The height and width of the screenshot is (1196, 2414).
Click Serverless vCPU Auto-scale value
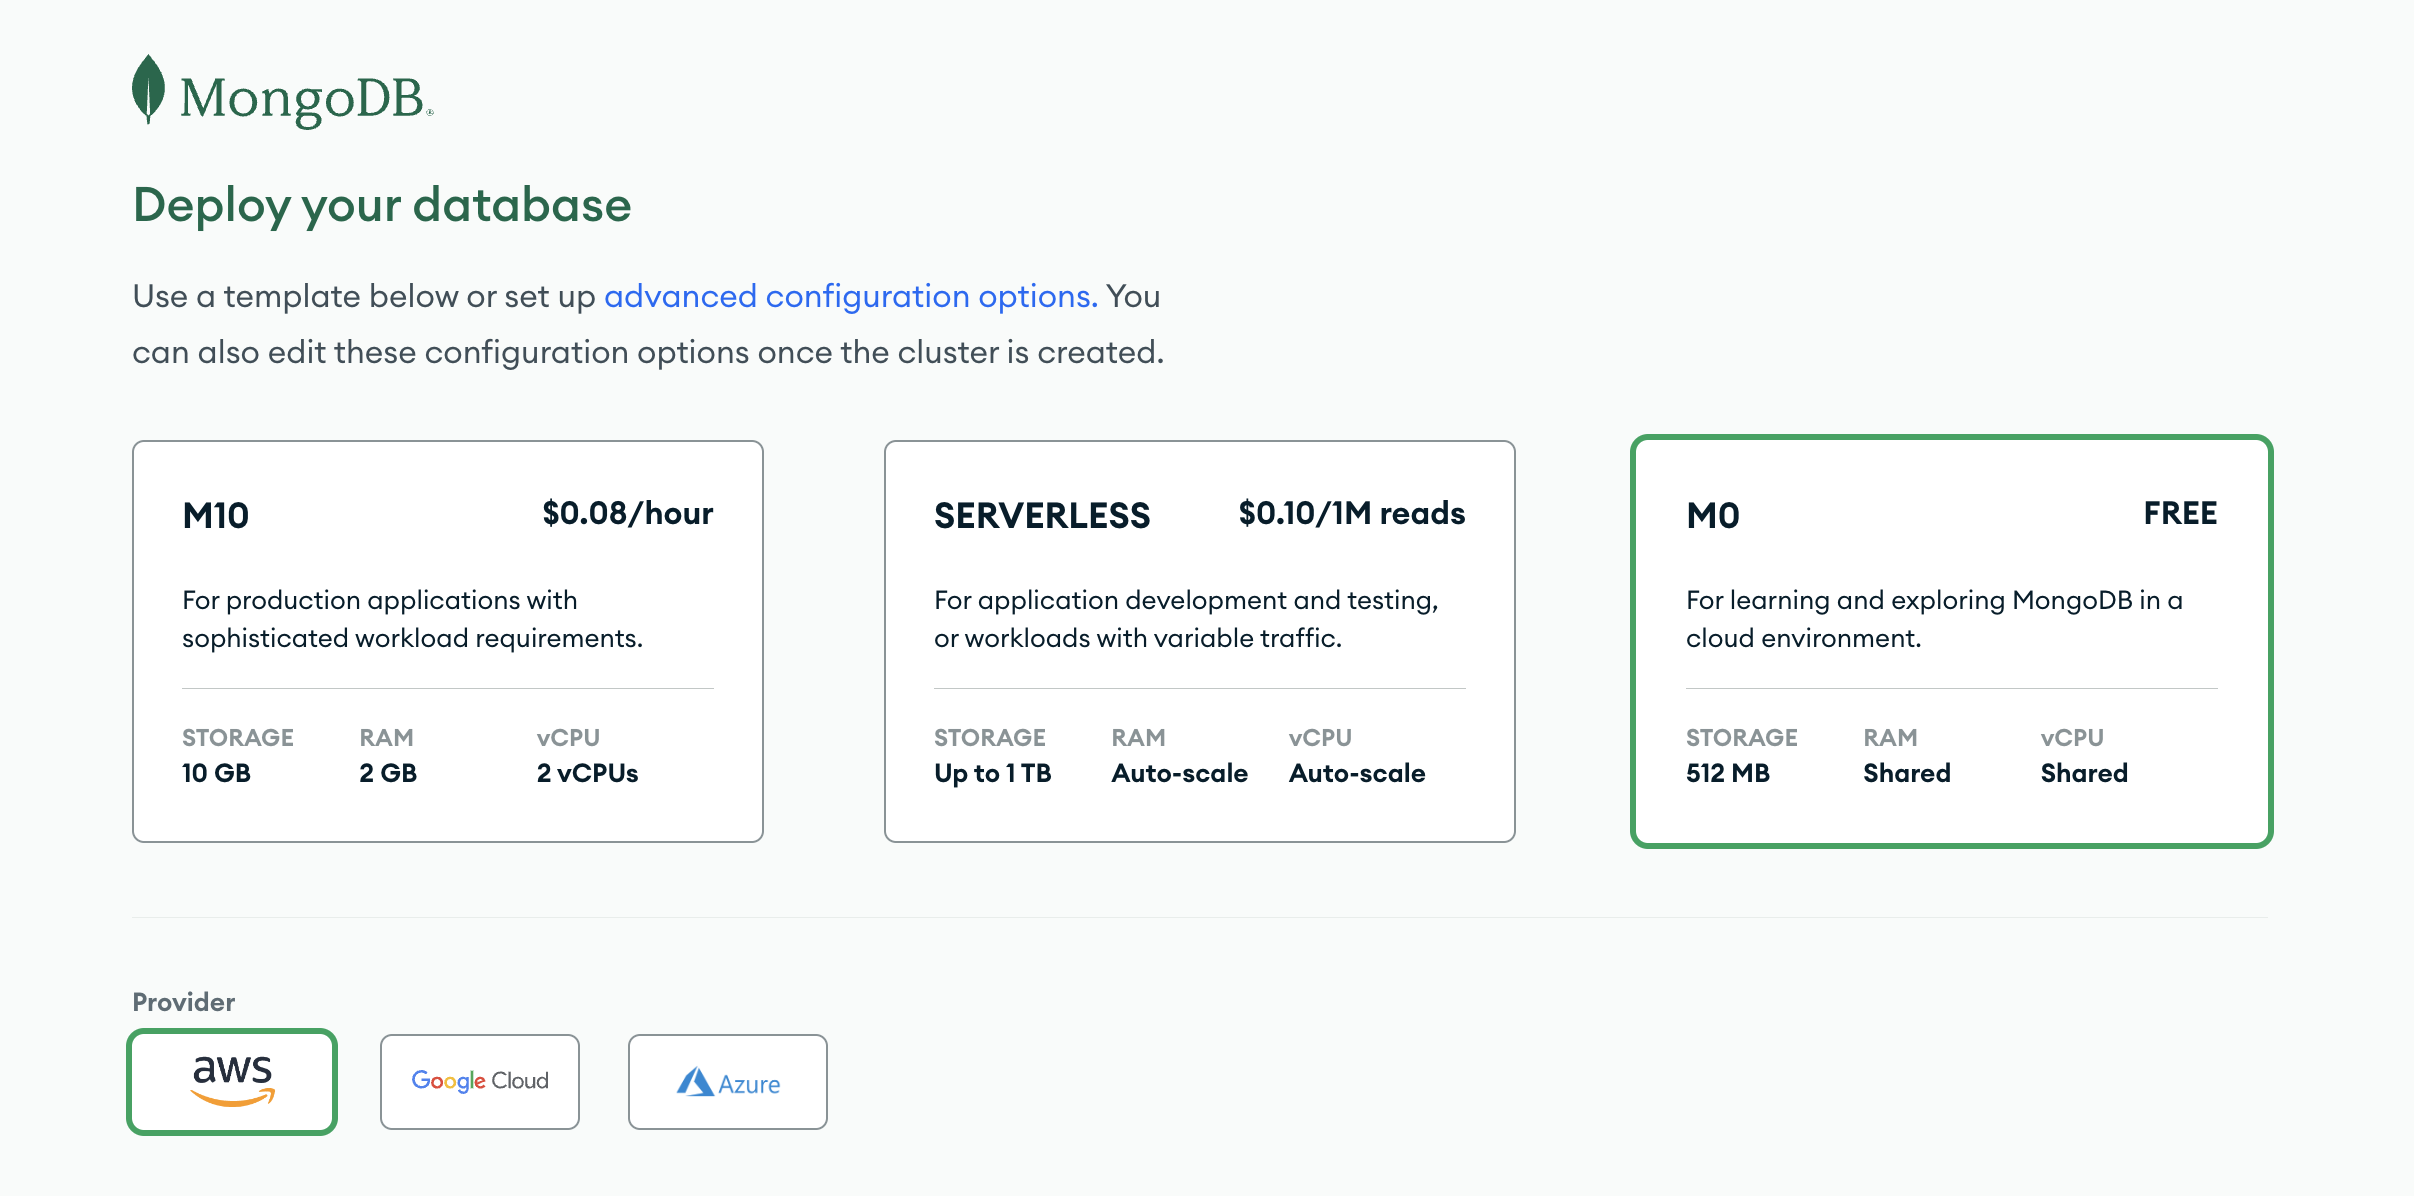coord(1357,773)
